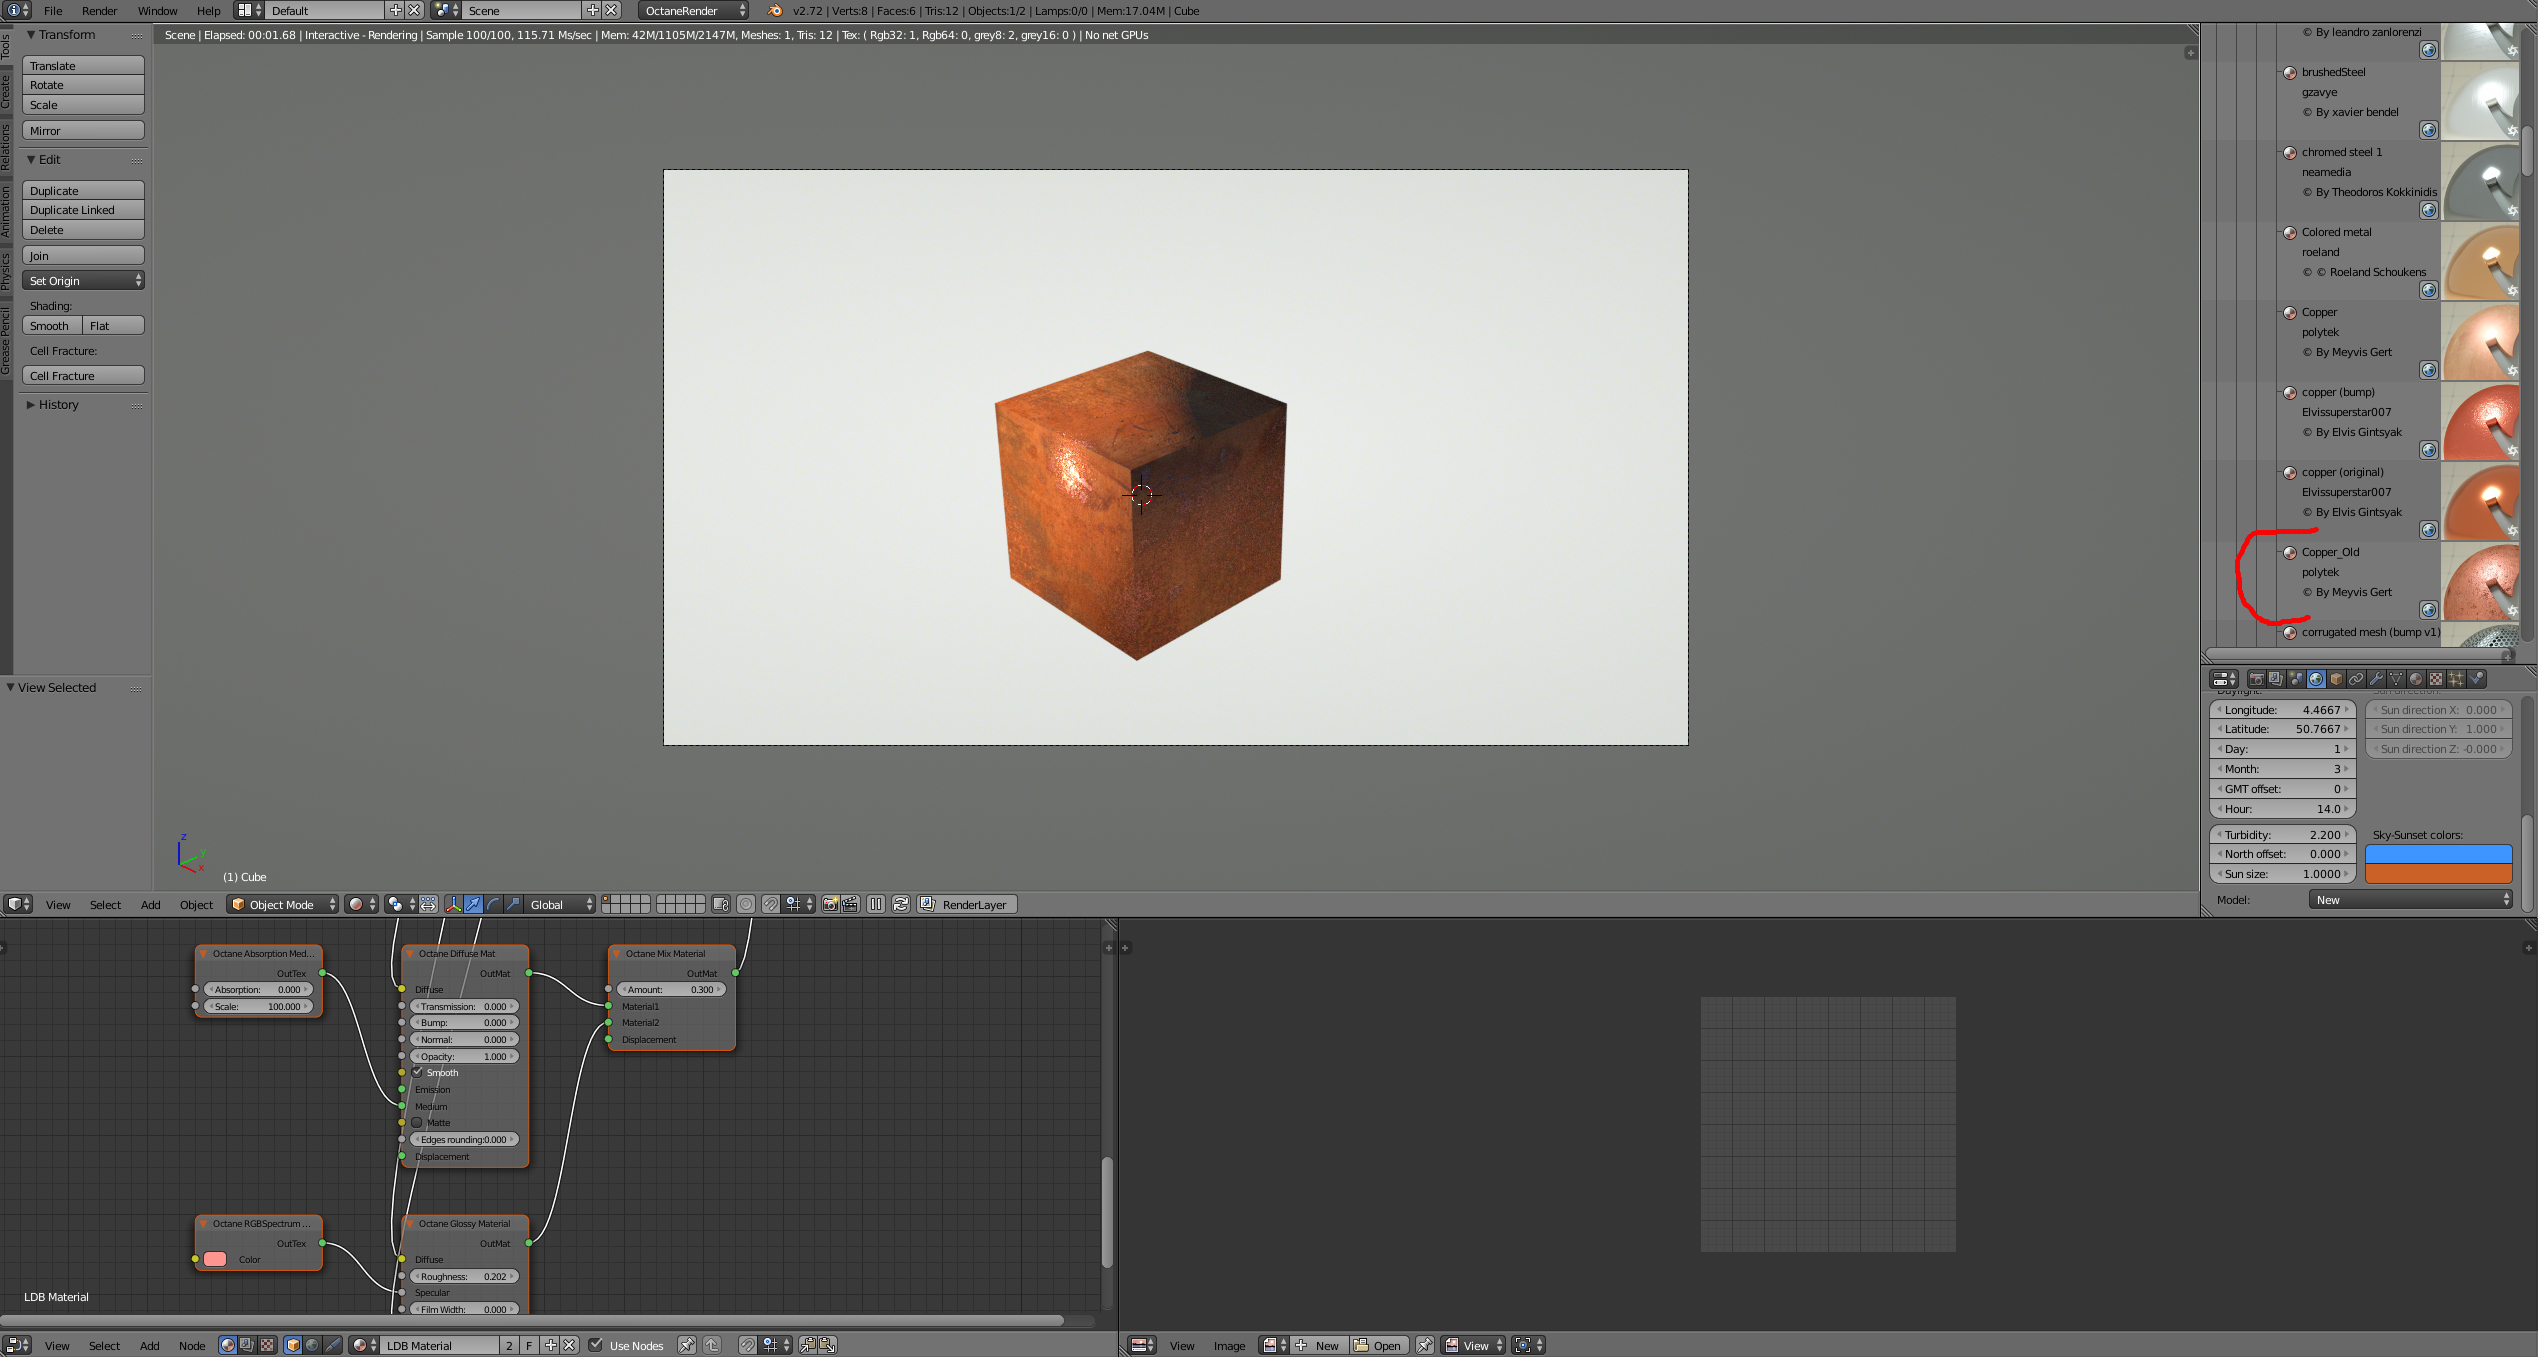Enable the Matte checkbox in Diffuse node
2538x1357 pixels.
point(418,1122)
